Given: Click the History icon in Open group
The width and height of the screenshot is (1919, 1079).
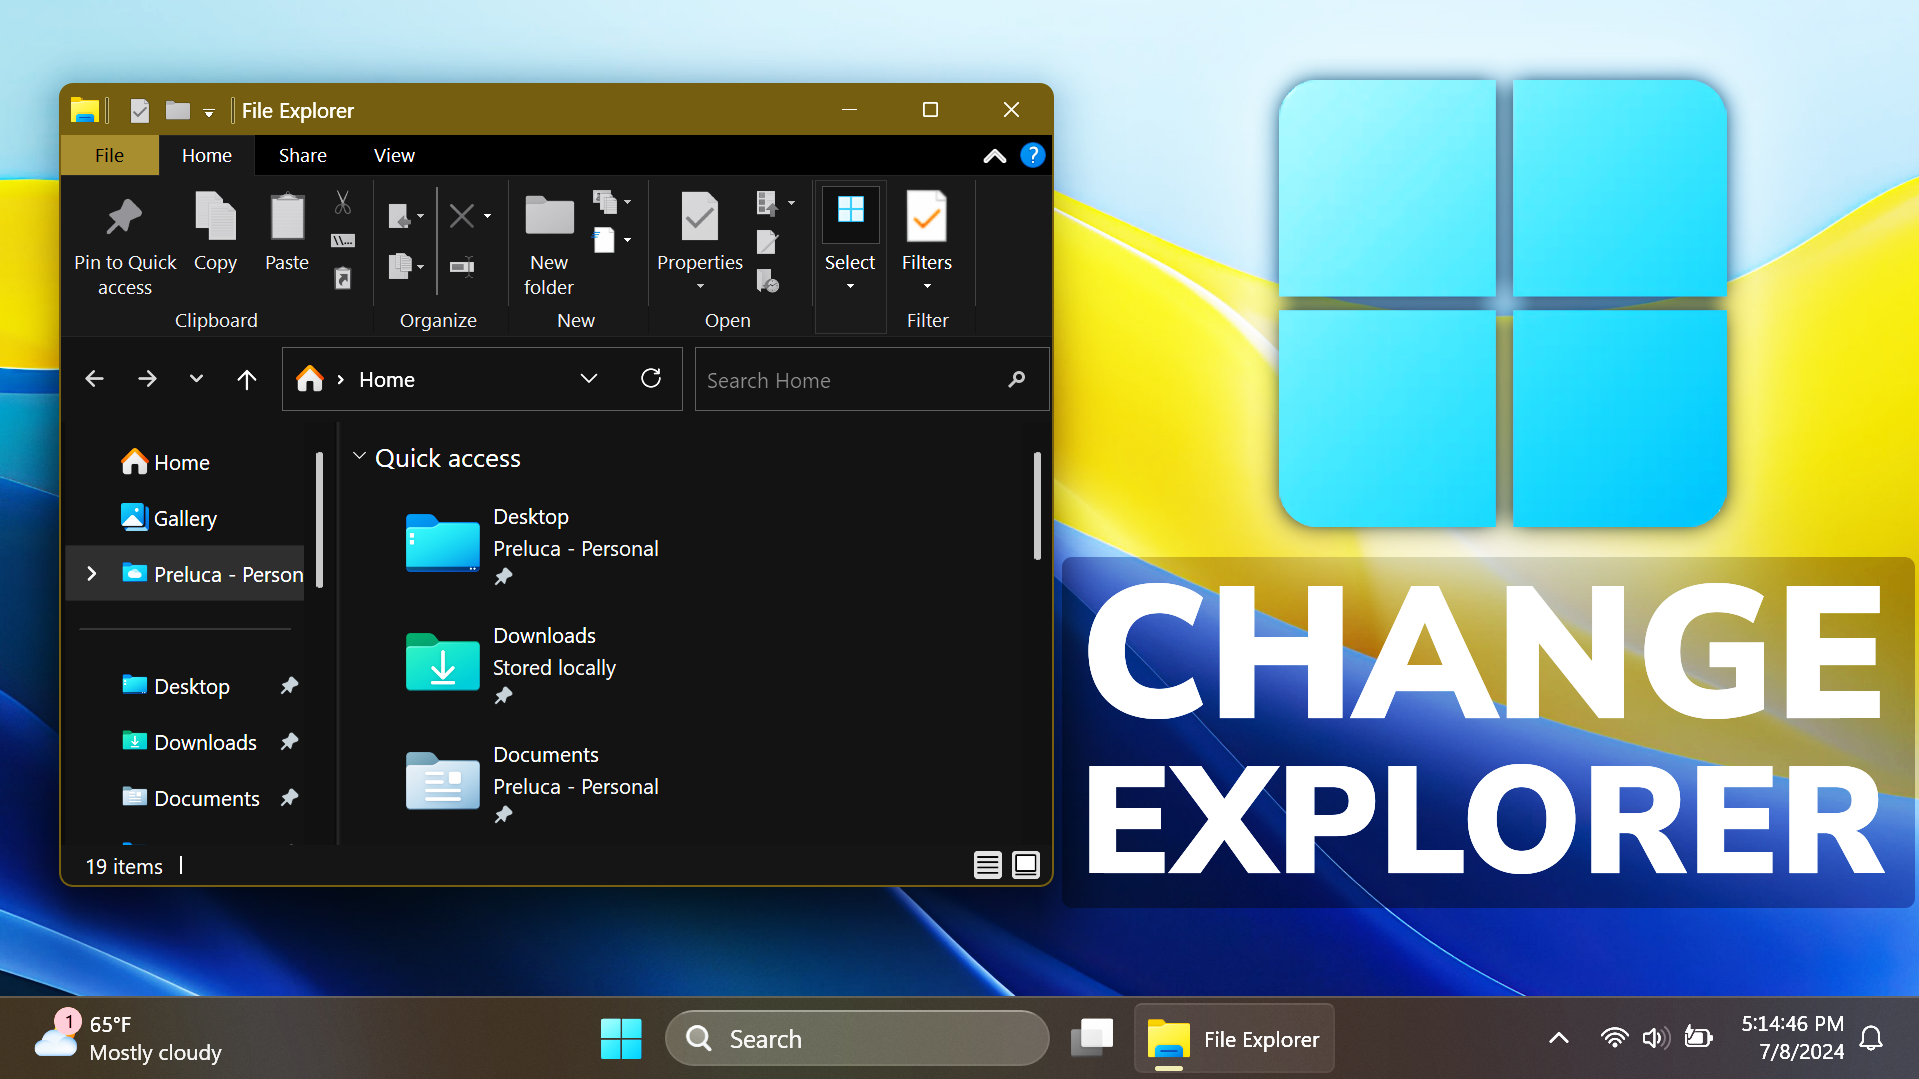Looking at the screenshot, I should click(767, 281).
